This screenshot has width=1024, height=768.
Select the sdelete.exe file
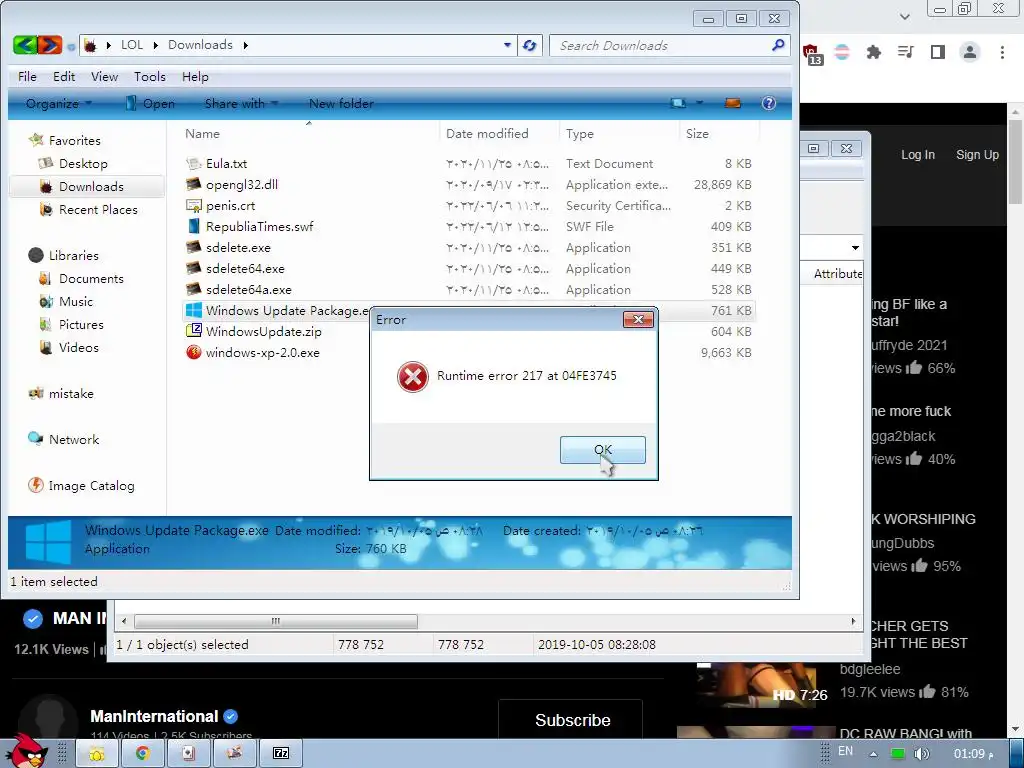238,248
